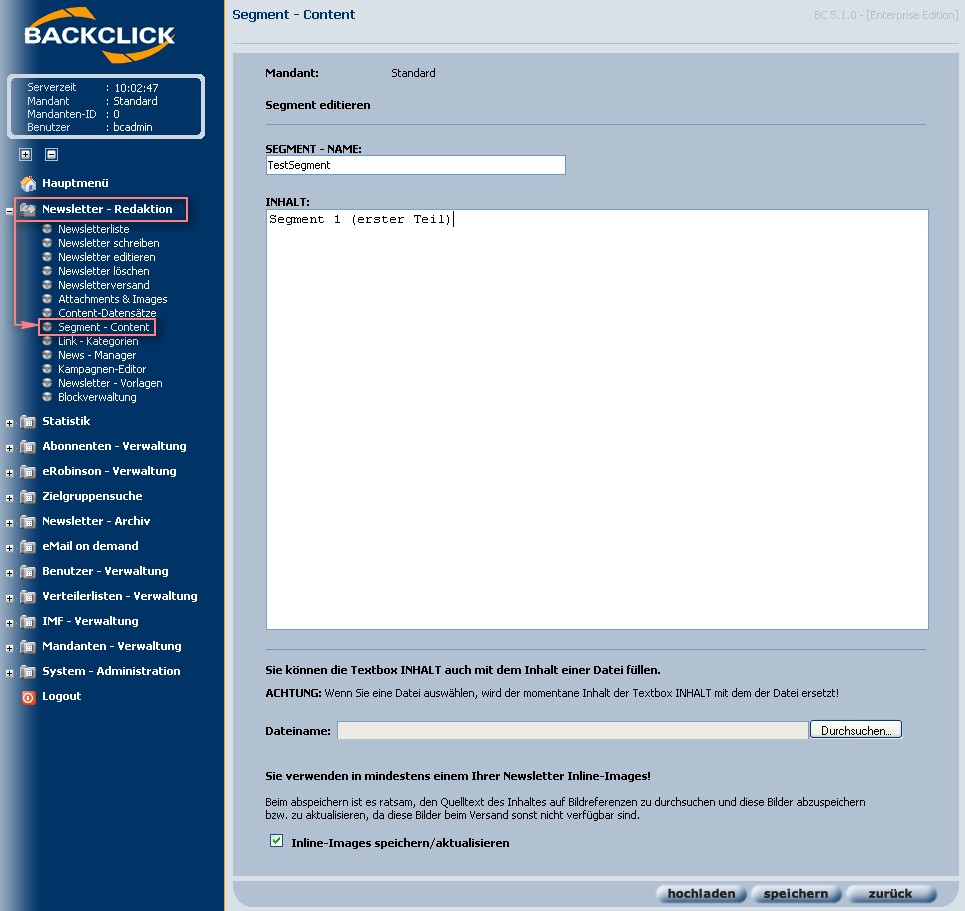Open Newsletter - Vorlagen menu entry
The image size is (965, 911).
pyautogui.click(x=110, y=383)
